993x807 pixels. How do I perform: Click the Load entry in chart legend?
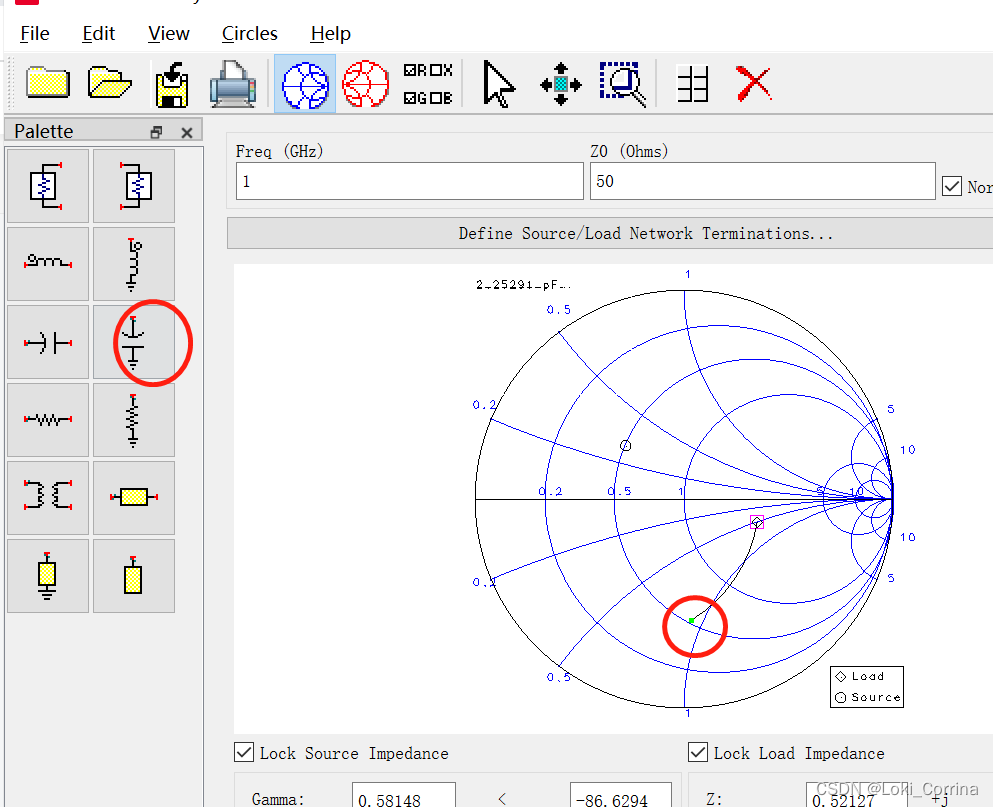(x=860, y=677)
